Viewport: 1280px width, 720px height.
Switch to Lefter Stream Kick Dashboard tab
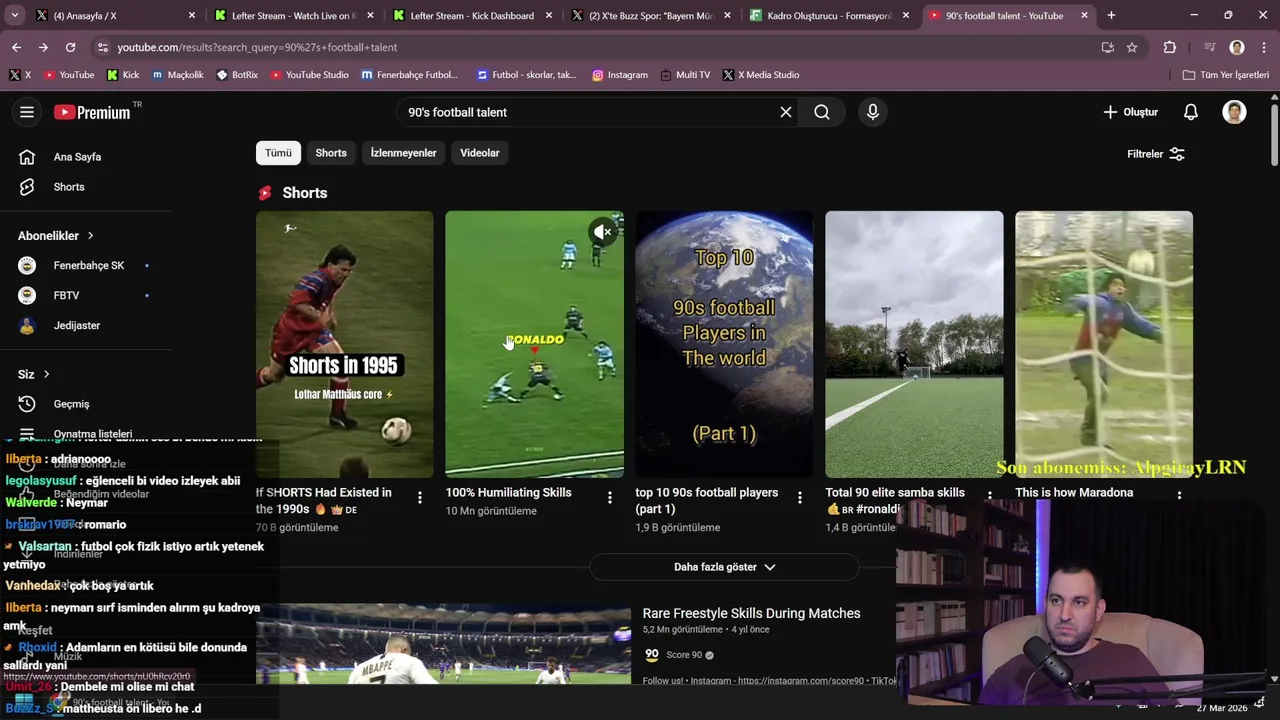click(x=472, y=16)
